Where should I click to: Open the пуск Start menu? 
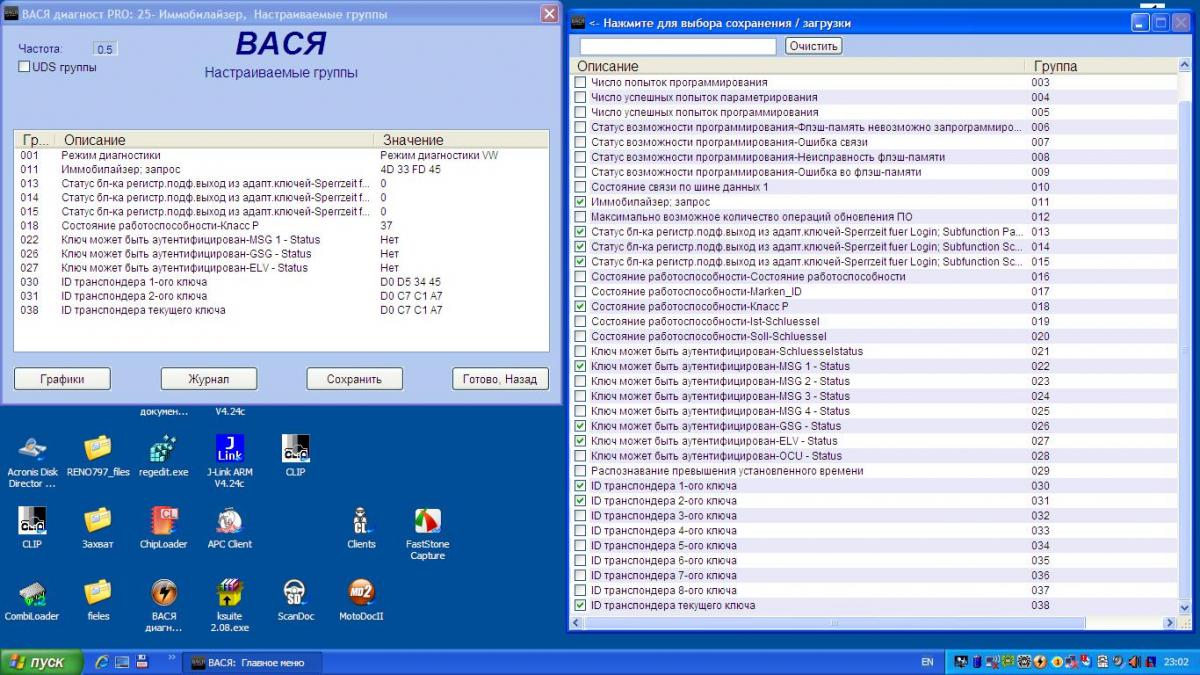tap(39, 662)
